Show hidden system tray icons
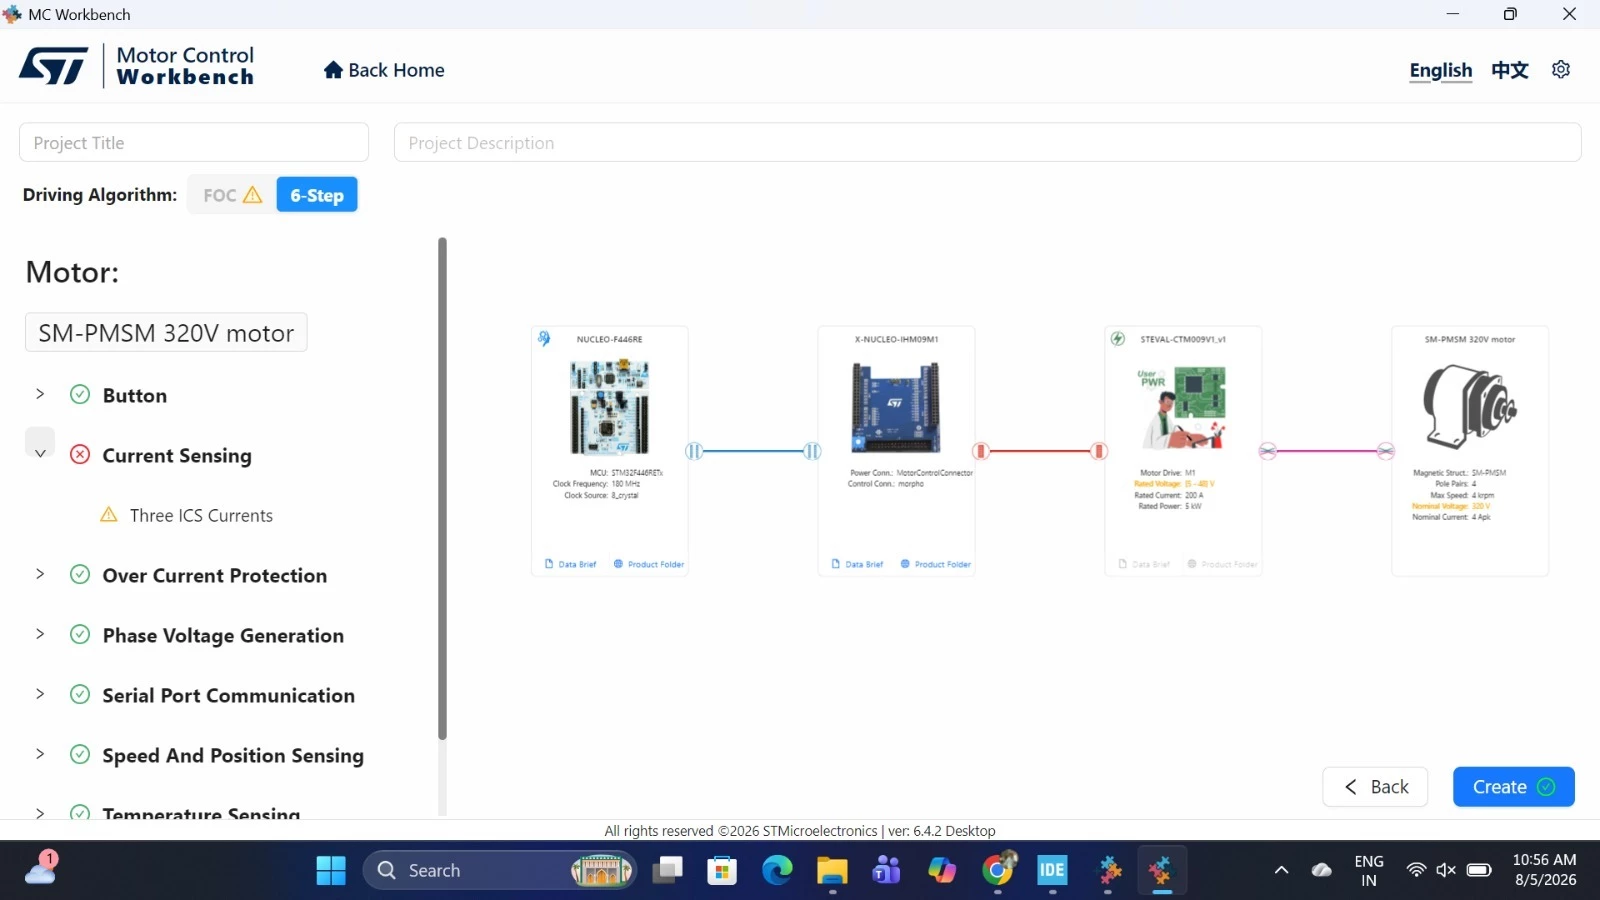1600x900 pixels. pos(1281,870)
